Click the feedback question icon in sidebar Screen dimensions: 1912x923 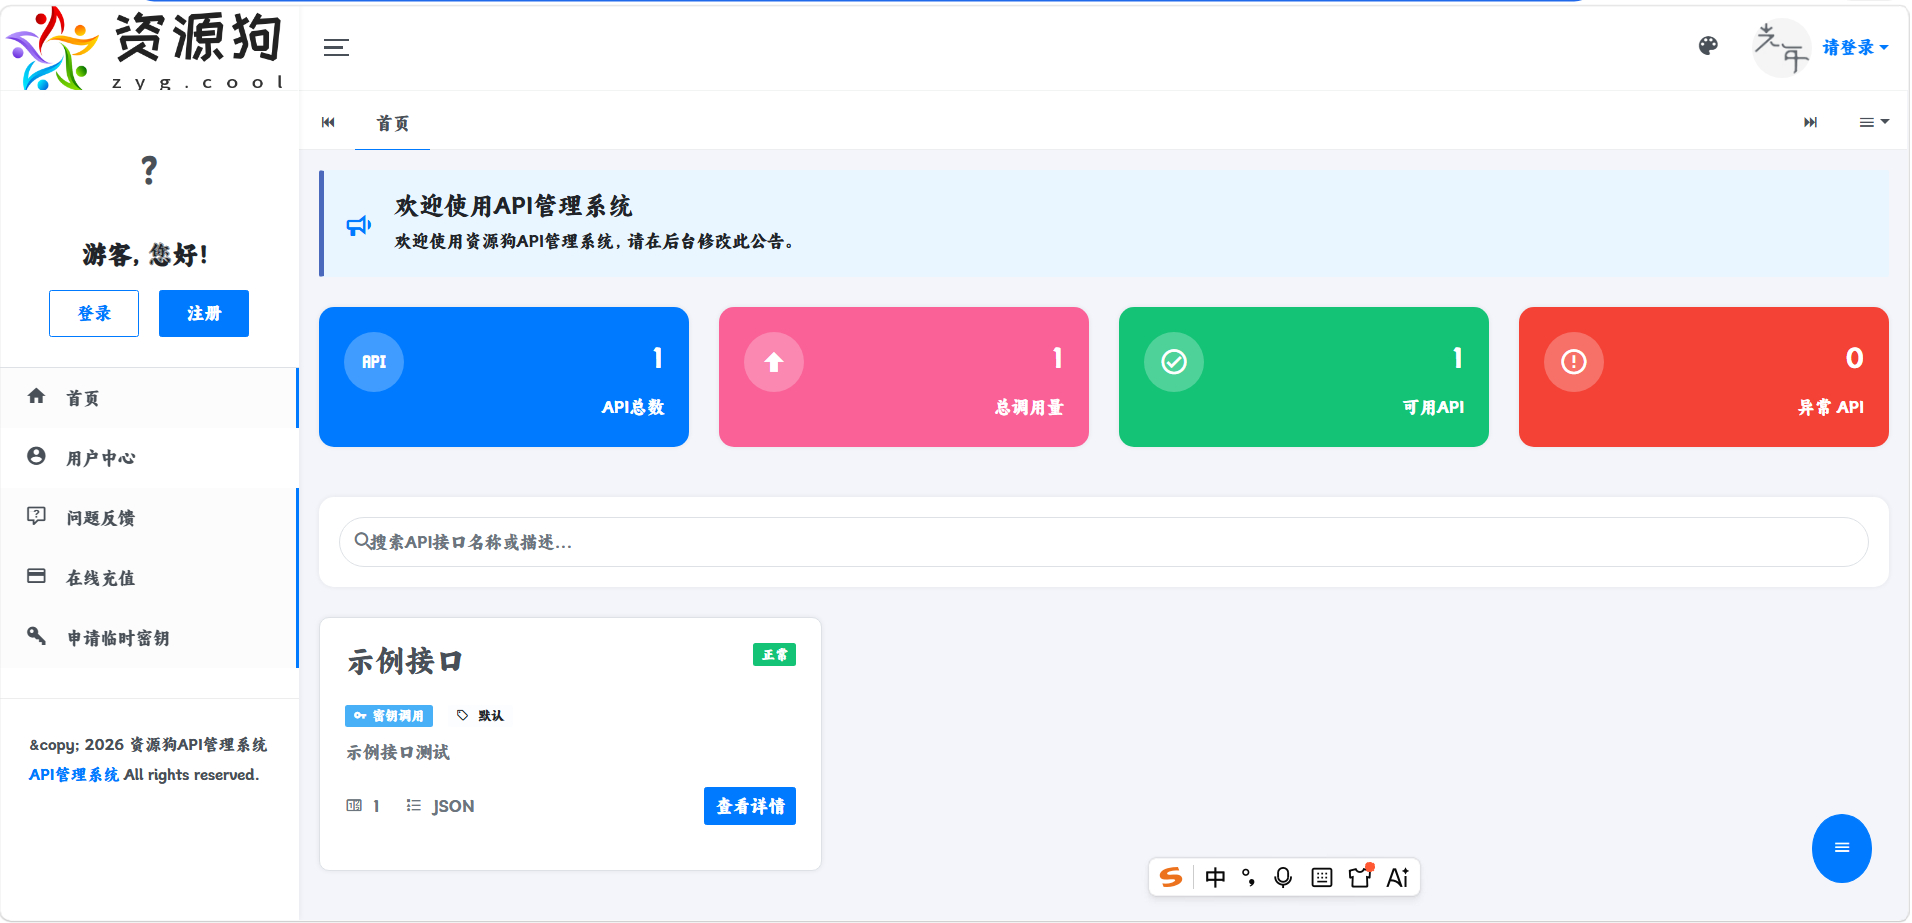(x=36, y=516)
